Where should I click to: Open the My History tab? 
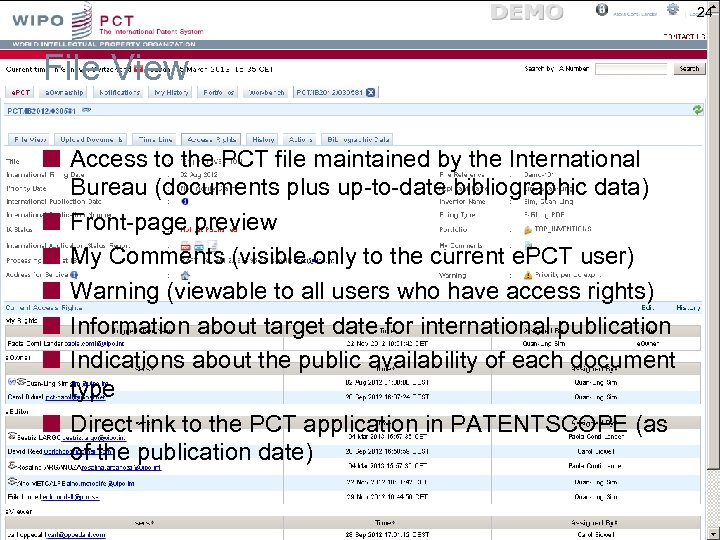[171, 92]
